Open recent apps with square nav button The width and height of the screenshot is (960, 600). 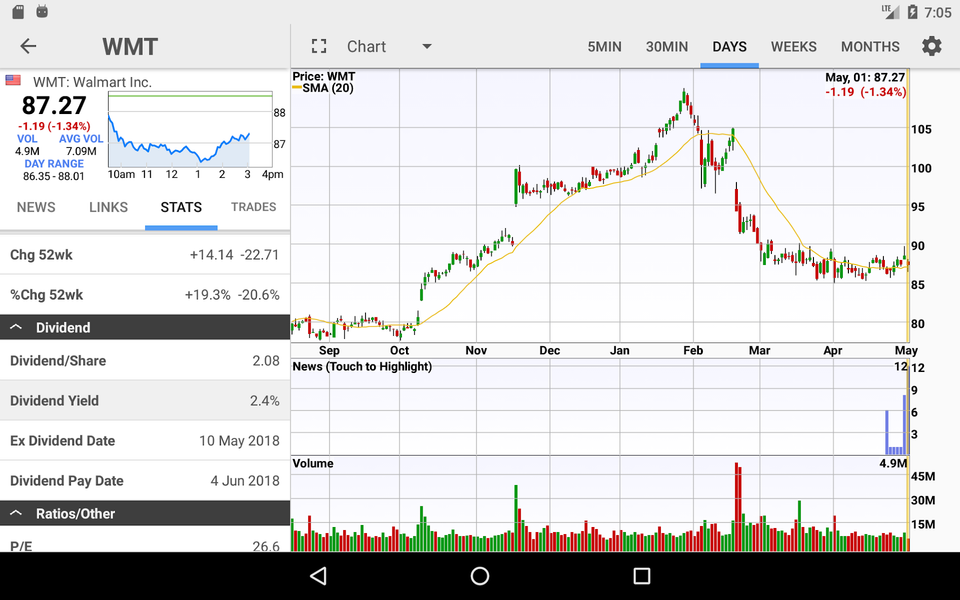[x=639, y=576]
